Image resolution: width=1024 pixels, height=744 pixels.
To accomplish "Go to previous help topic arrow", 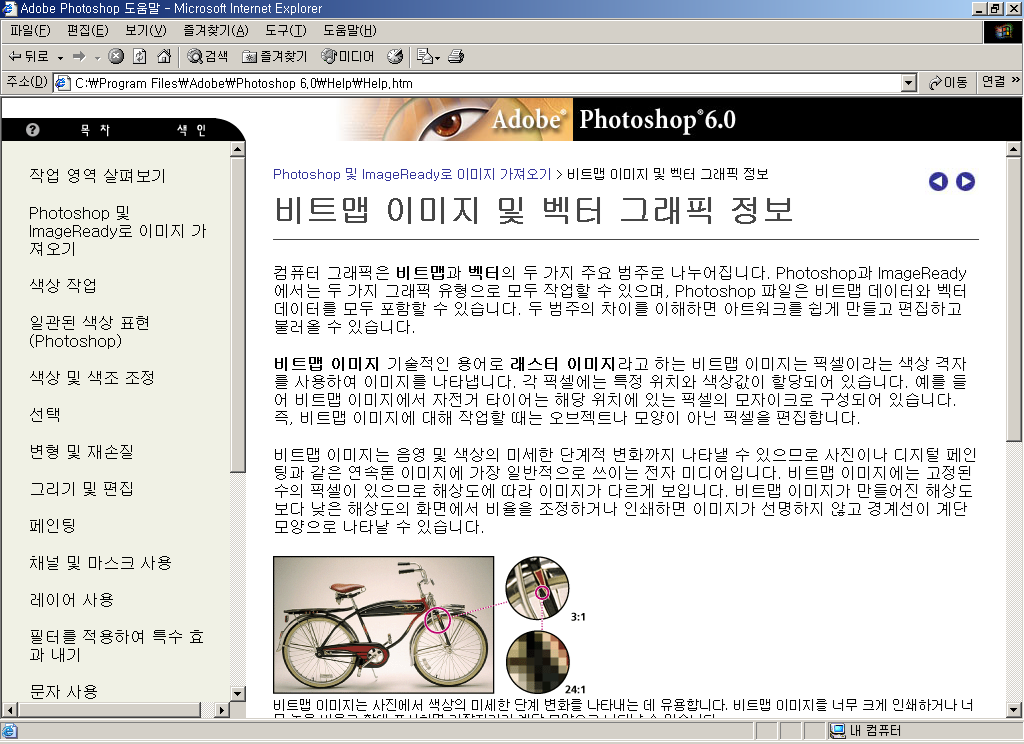I will pos(938,182).
